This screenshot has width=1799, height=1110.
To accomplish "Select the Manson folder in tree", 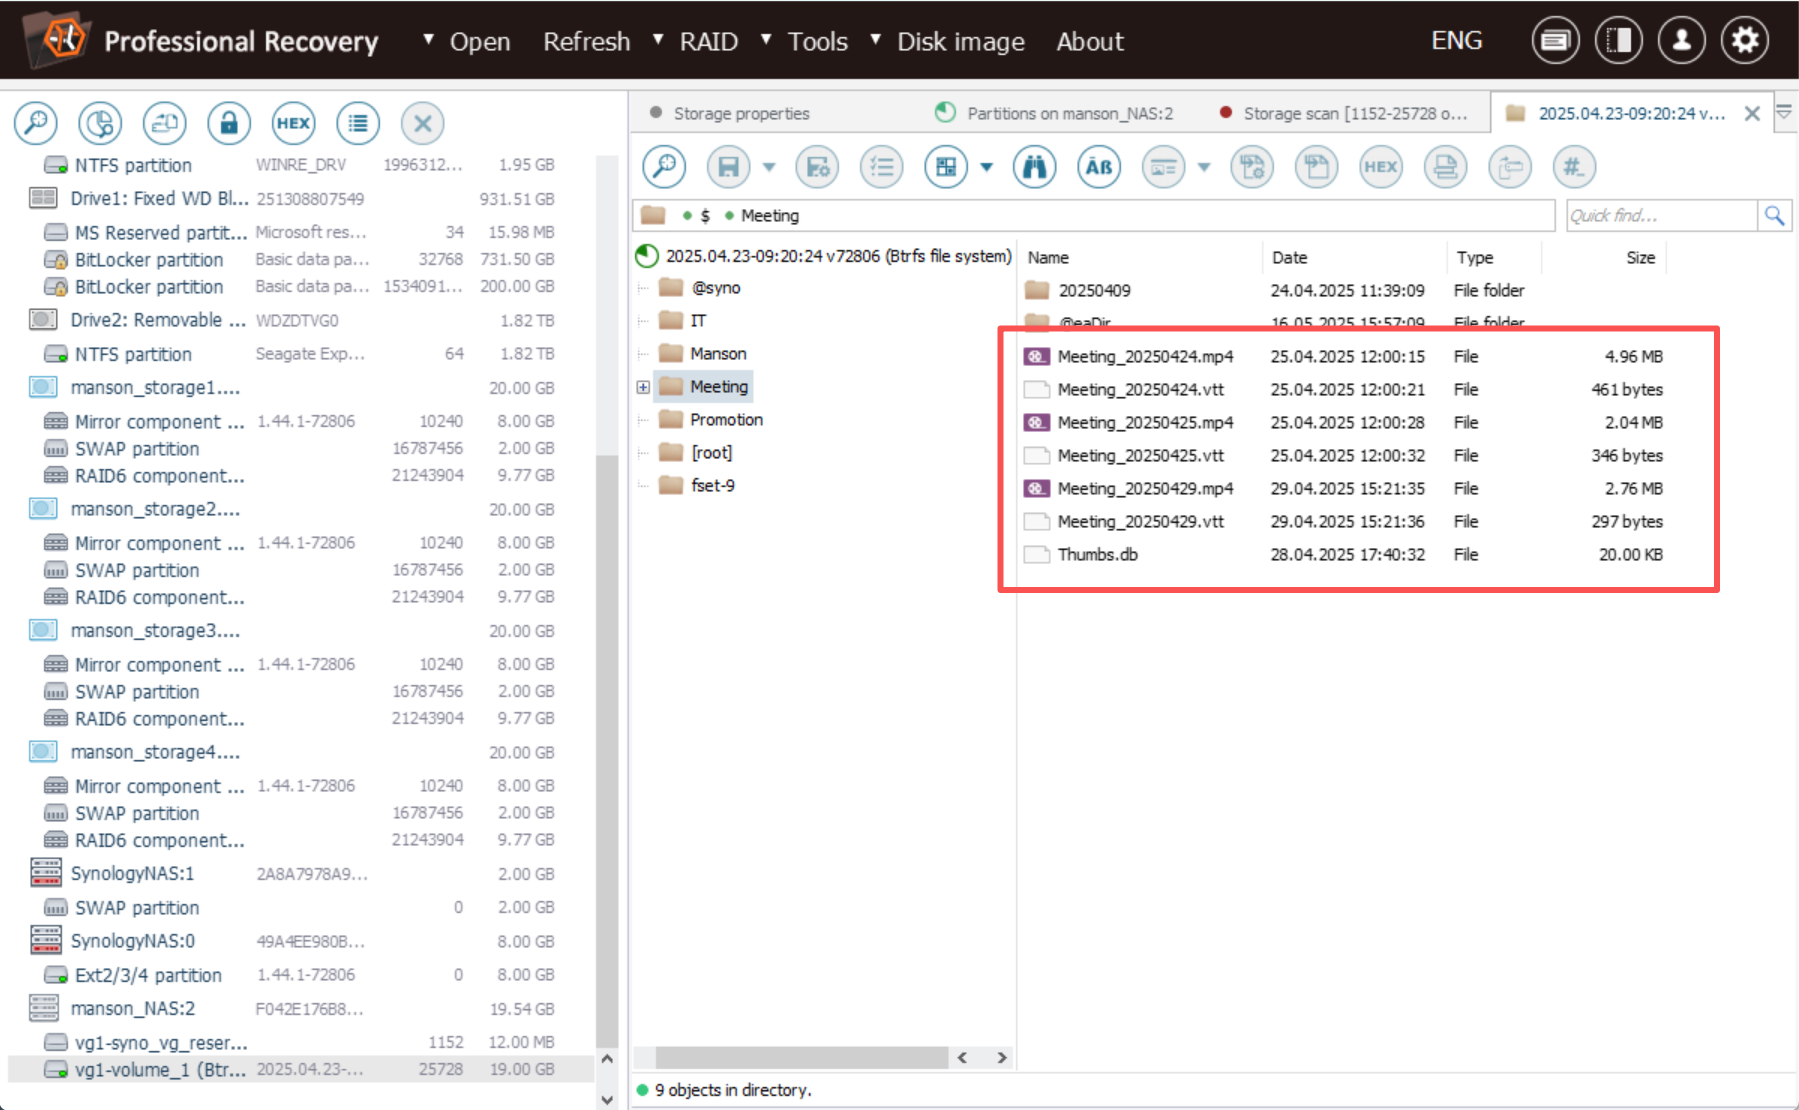I will pos(718,354).
